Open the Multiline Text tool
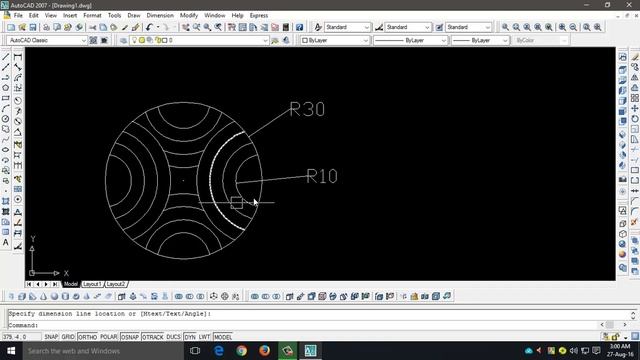 (x=6, y=242)
